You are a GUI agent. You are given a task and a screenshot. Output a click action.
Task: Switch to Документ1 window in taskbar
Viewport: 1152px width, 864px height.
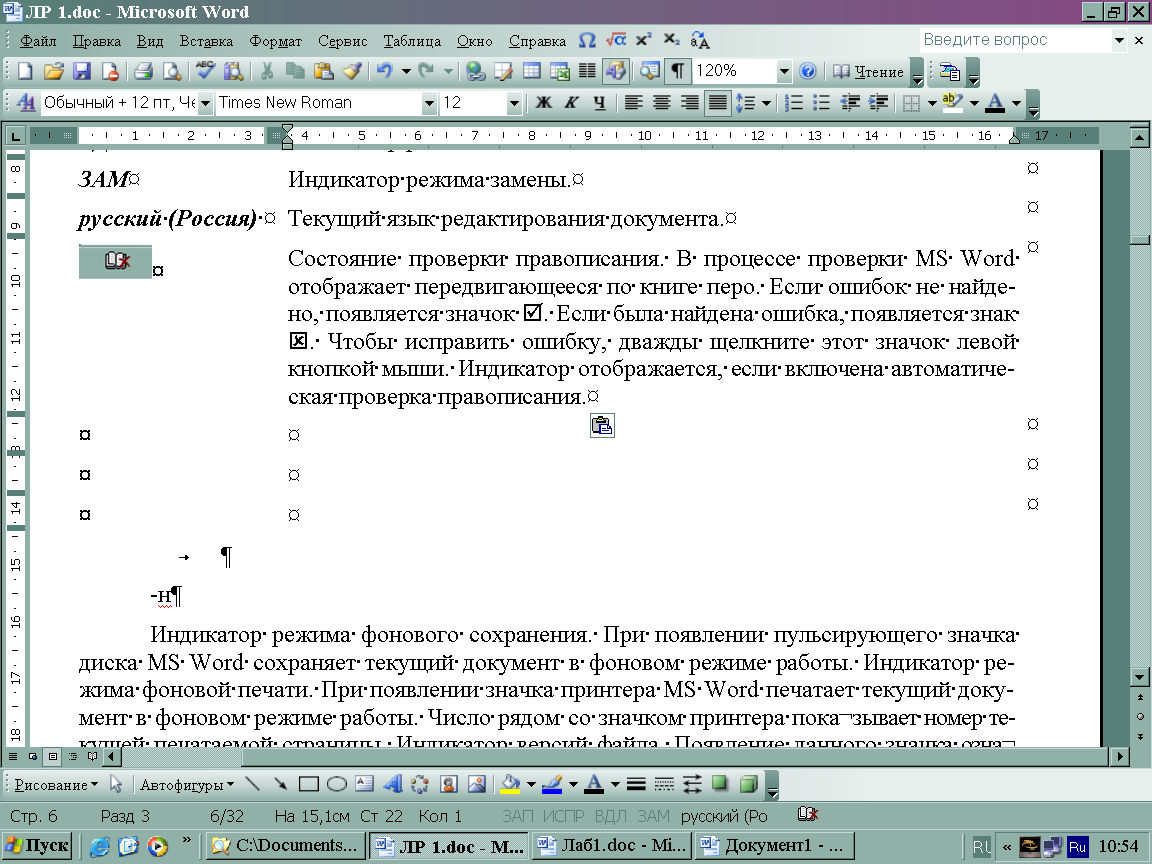point(775,846)
